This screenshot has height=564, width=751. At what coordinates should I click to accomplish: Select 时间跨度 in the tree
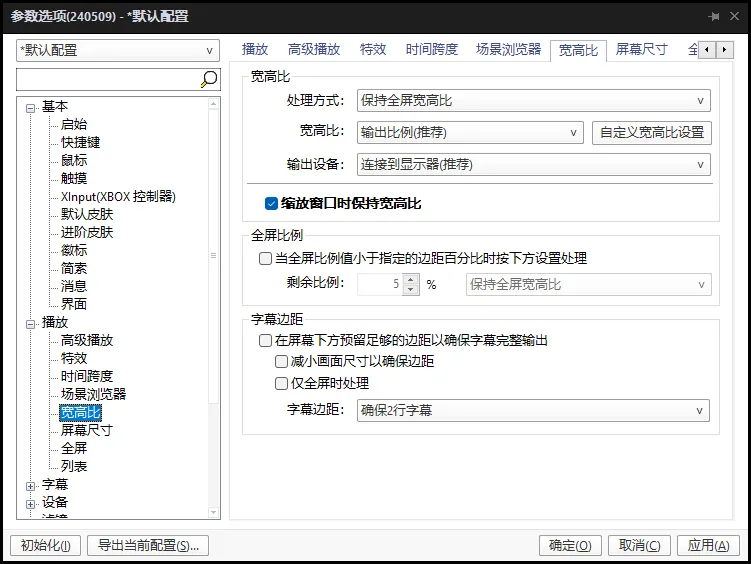pyautogui.click(x=87, y=376)
